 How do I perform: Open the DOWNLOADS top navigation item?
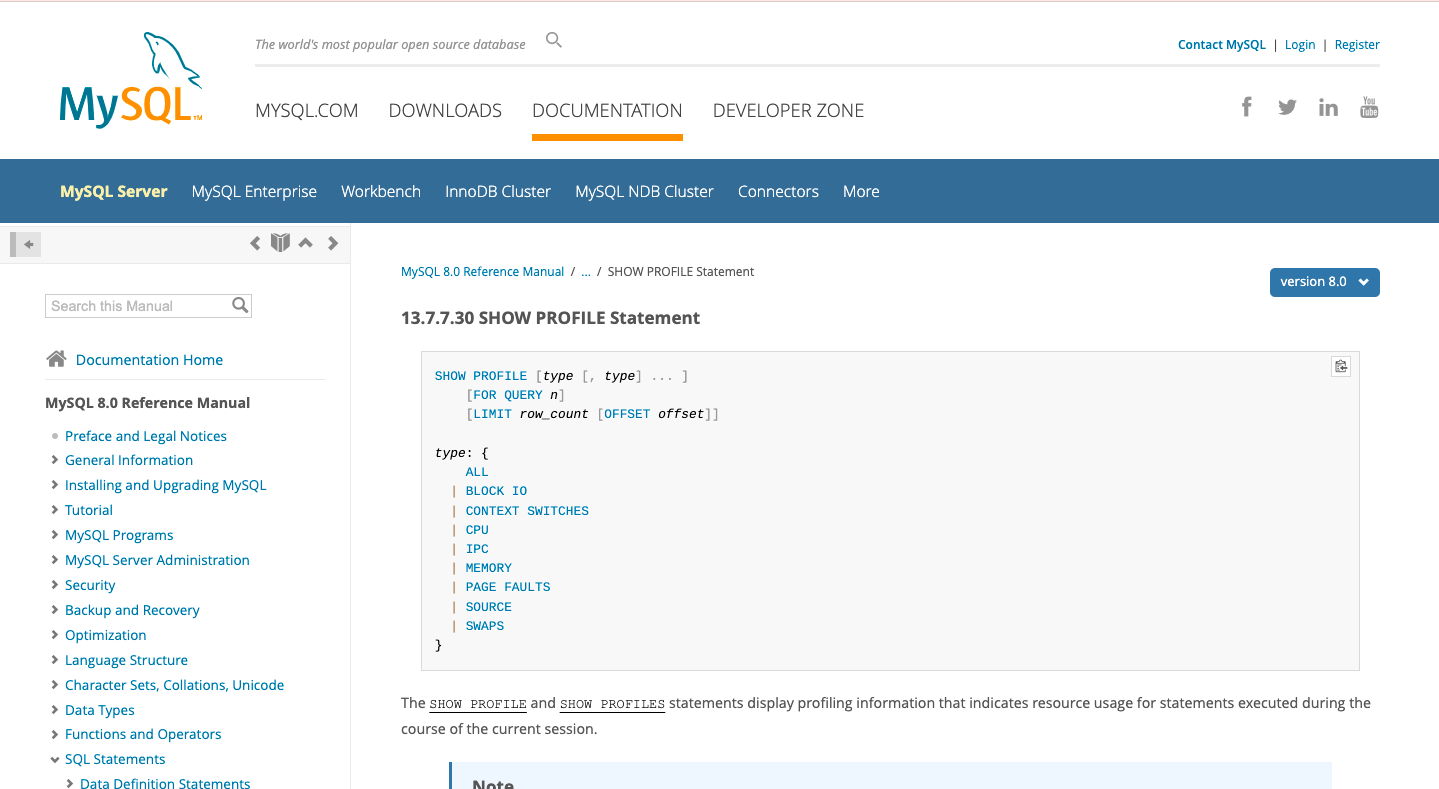445,111
